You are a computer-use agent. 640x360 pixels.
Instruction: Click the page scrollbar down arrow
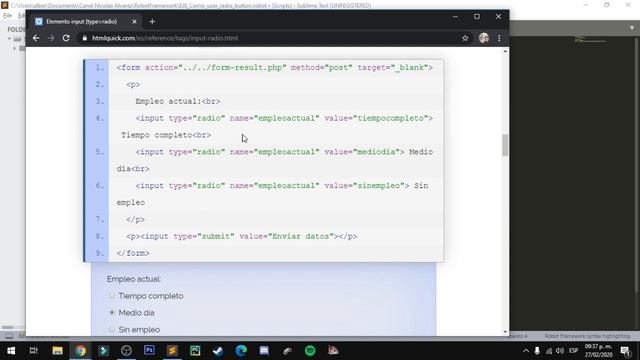506,332
